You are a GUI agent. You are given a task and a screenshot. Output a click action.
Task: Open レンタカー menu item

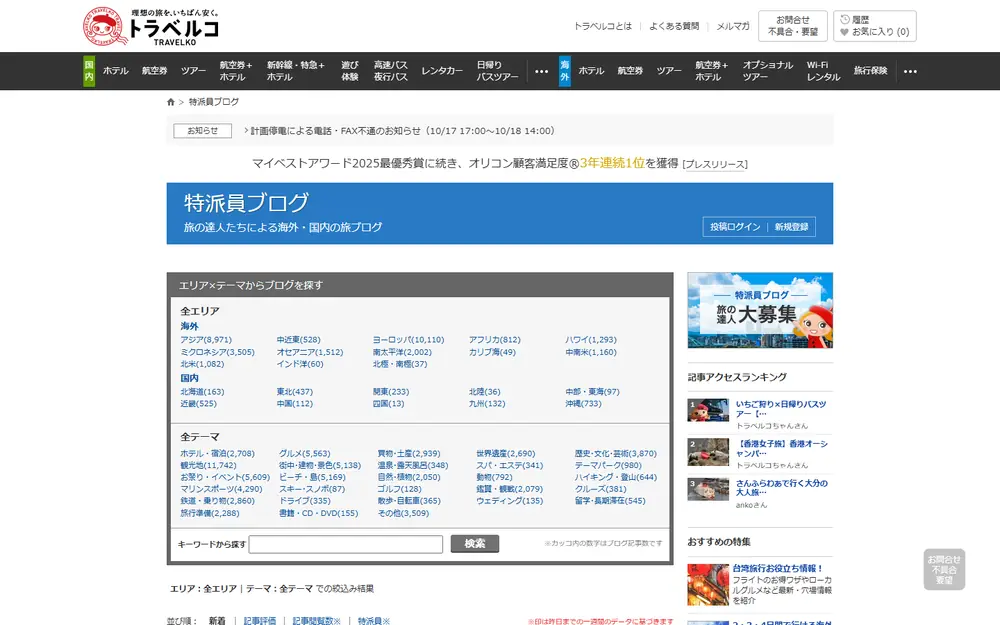click(442, 71)
